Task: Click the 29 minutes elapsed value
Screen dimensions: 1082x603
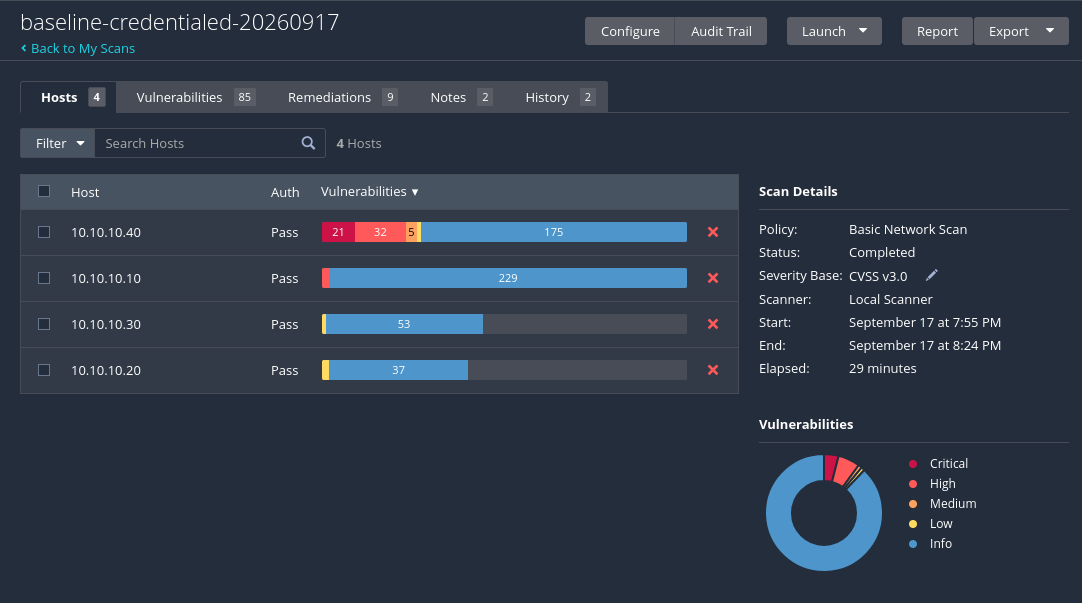Action: 883,368
